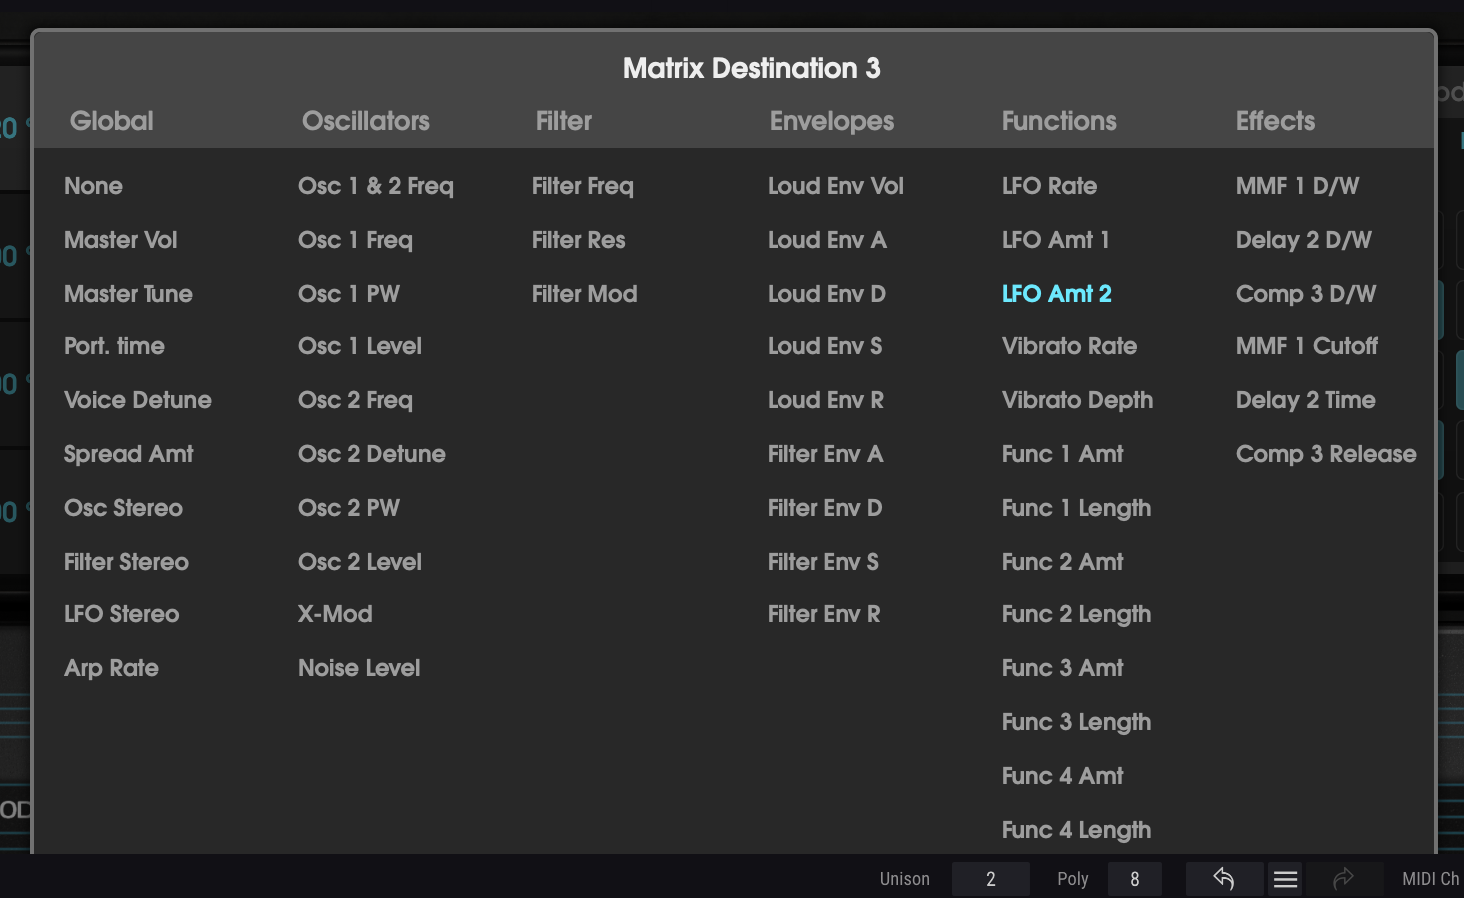The width and height of the screenshot is (1464, 898).
Task: Click the Poly voice count field showing 8
Action: click(1134, 879)
